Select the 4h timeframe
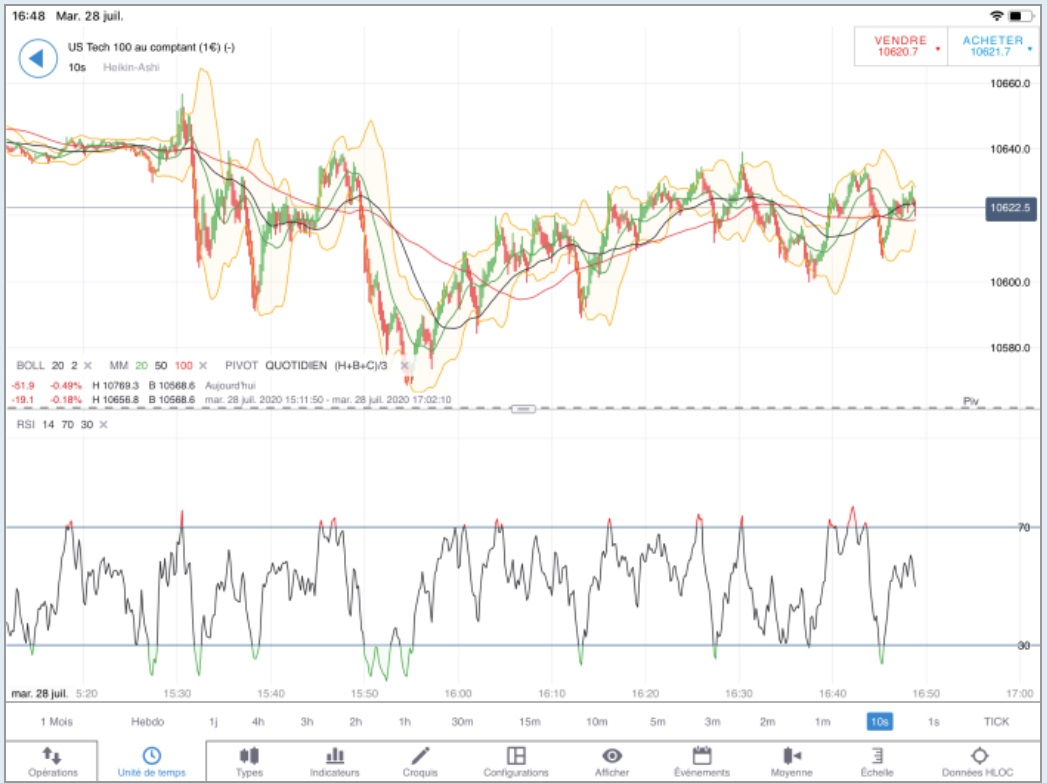The height and width of the screenshot is (783, 1047). point(258,722)
